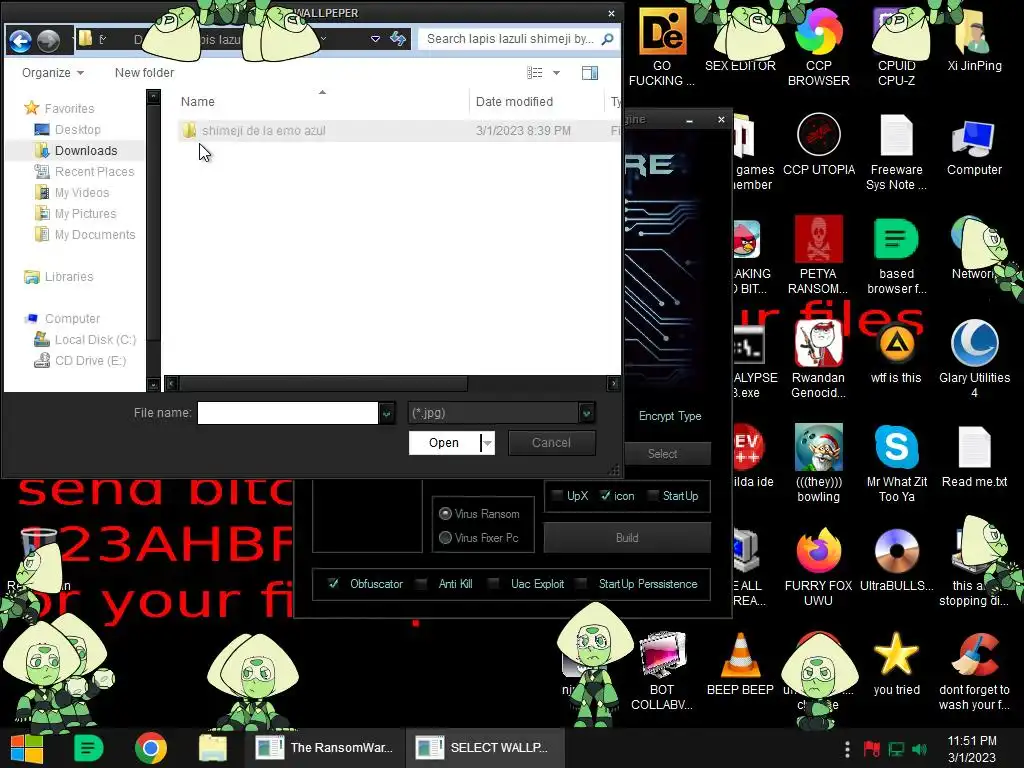Open File name history dropdown

(387, 413)
